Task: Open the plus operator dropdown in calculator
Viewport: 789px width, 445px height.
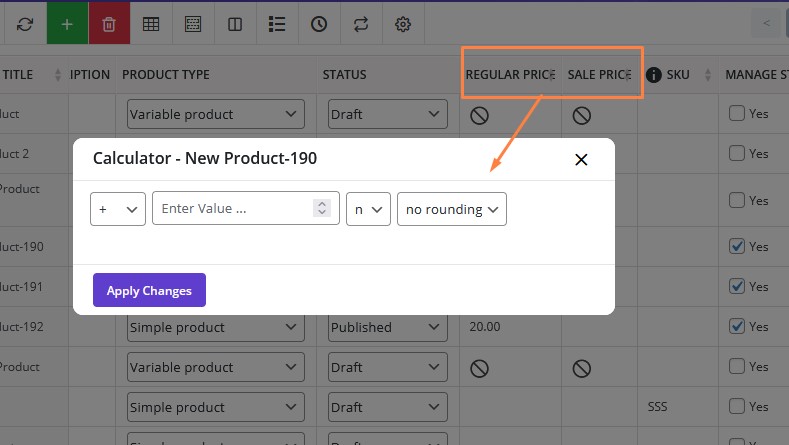Action: (x=117, y=209)
